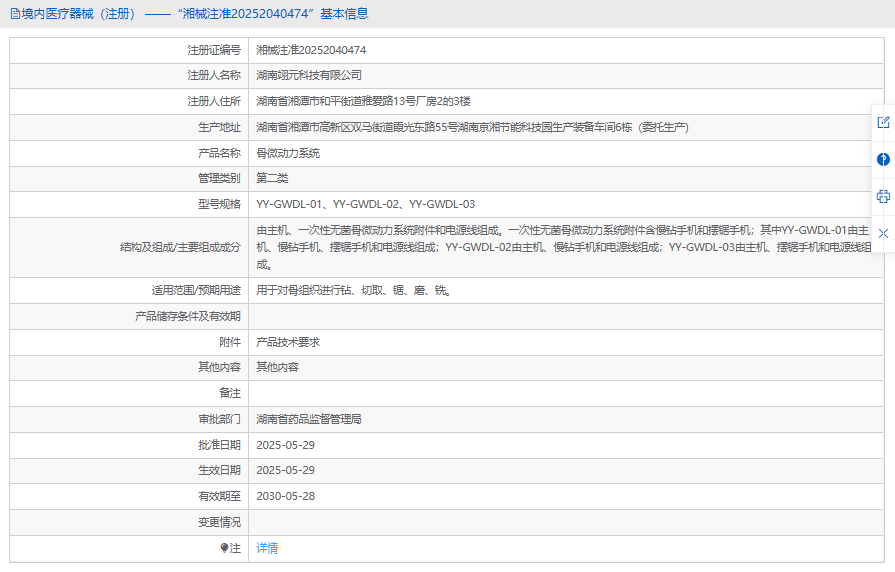Click approval department 湖南省药品监督管理局
Screen dimensions: 895x572
pyautogui.click(x=309, y=419)
